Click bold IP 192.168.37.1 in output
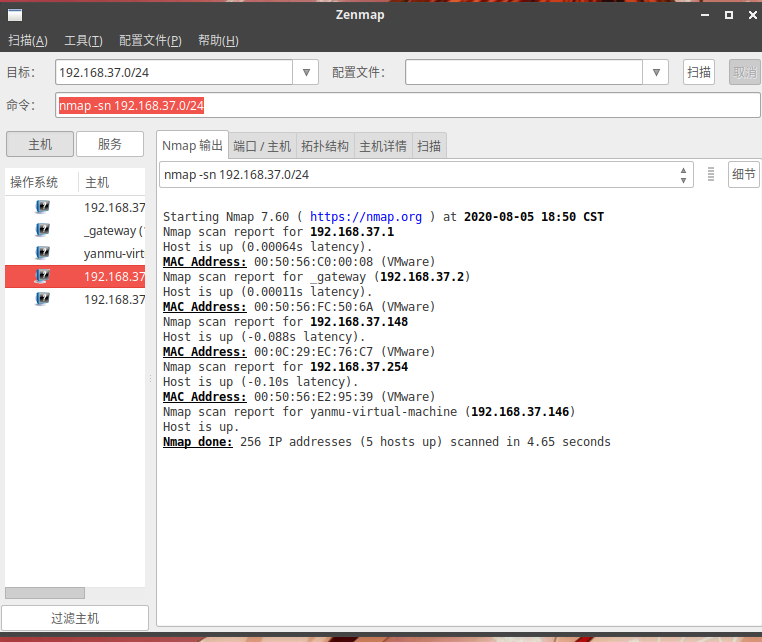 (352, 232)
